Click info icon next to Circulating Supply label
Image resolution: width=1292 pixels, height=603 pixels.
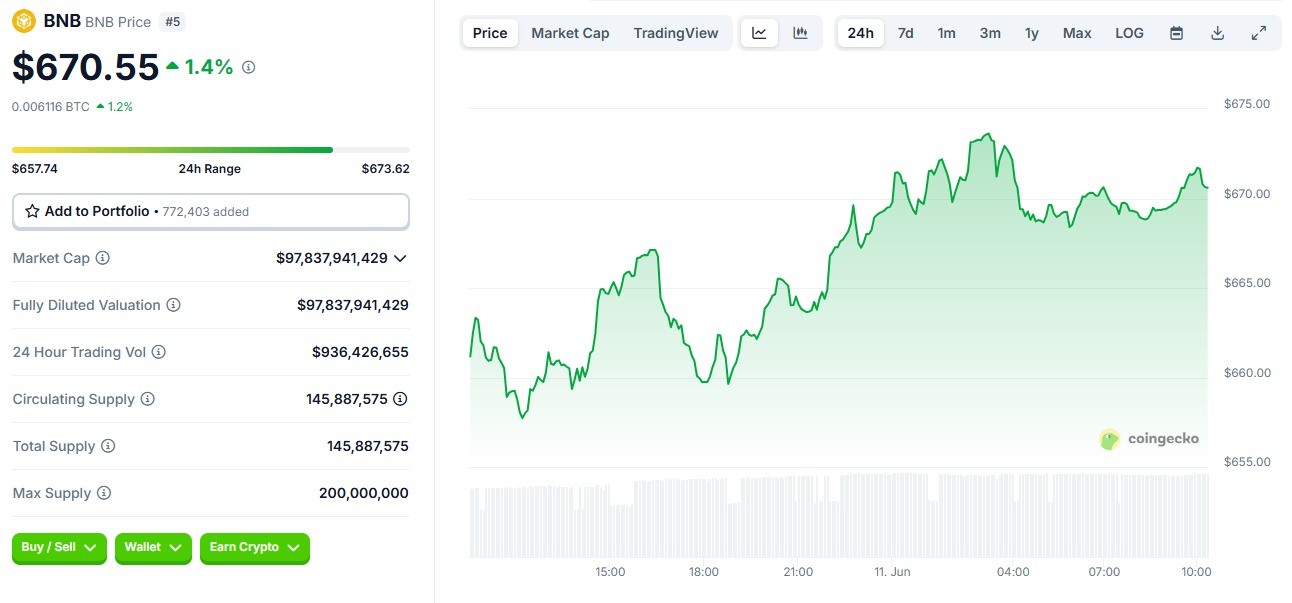pos(147,399)
